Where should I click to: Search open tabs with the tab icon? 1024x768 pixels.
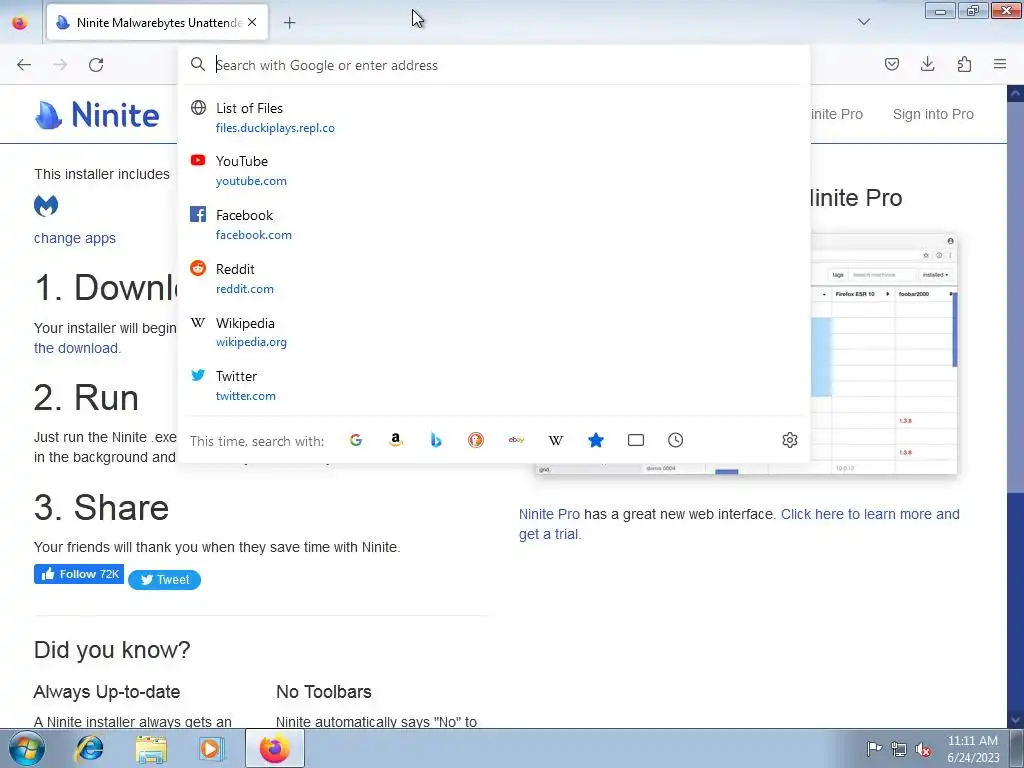pyautogui.click(x=635, y=440)
